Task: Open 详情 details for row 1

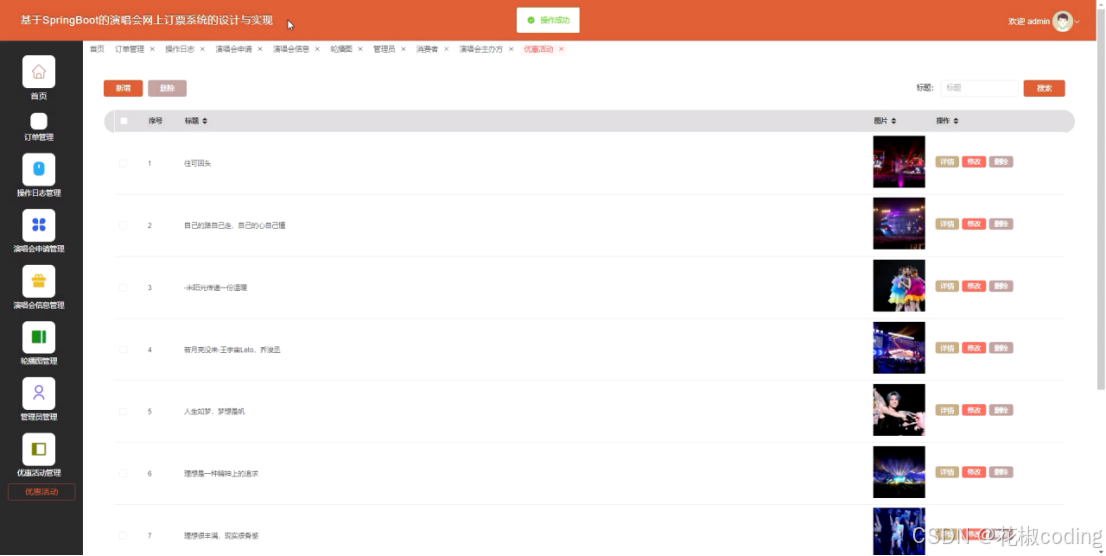Action: coord(947,162)
